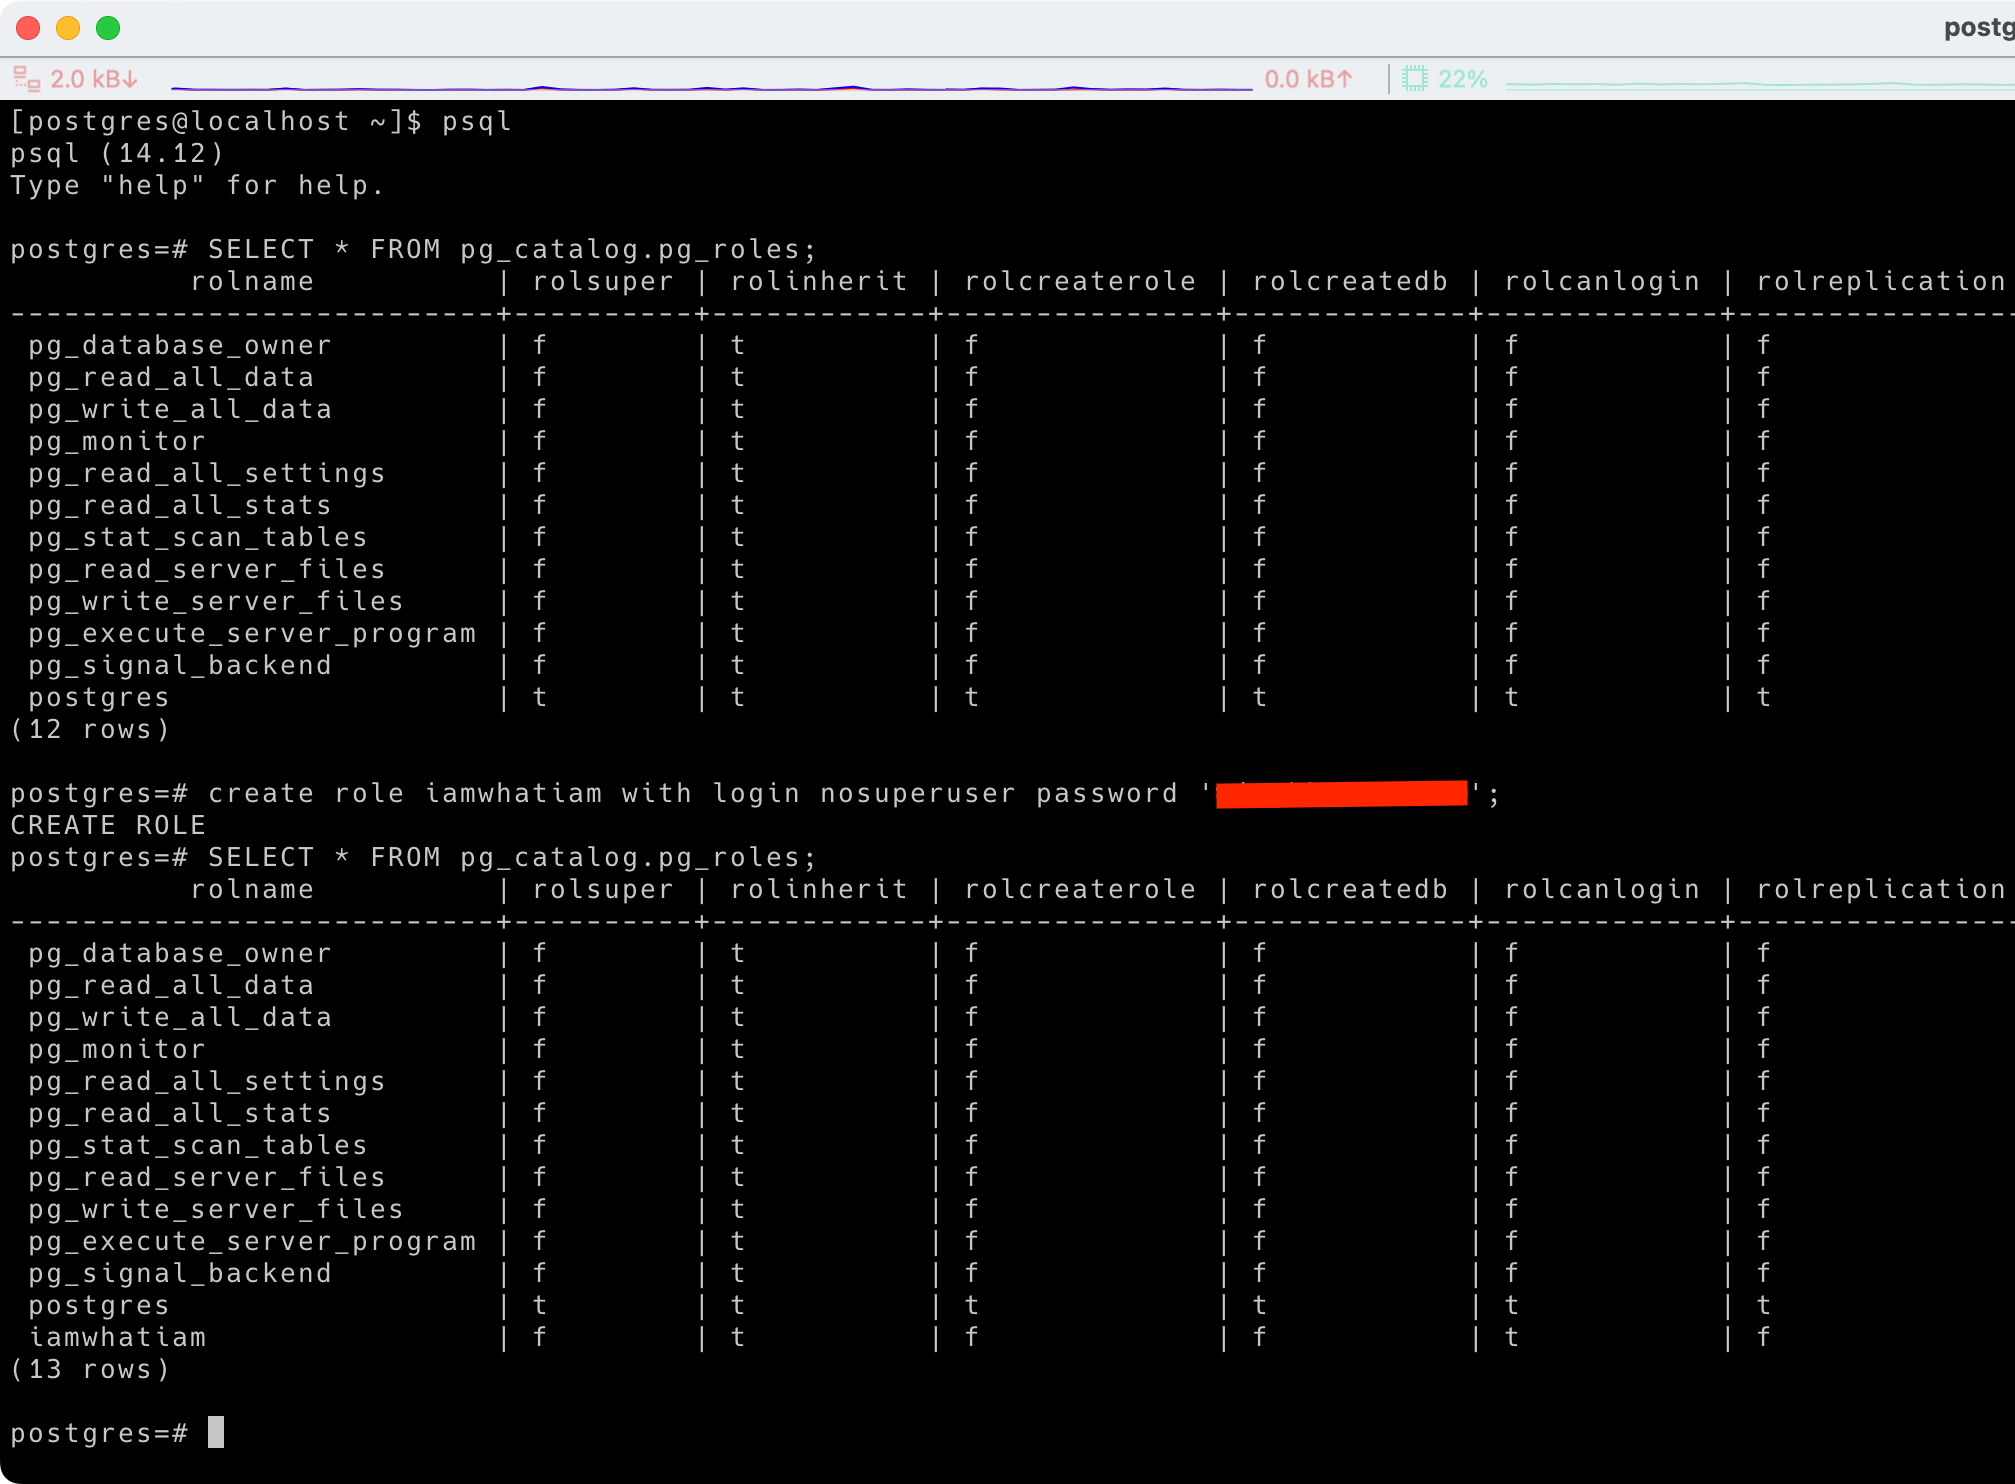Viewport: 2015px width, 1484px height.
Task: Click the window title text 'postg'
Action: click(x=1978, y=27)
